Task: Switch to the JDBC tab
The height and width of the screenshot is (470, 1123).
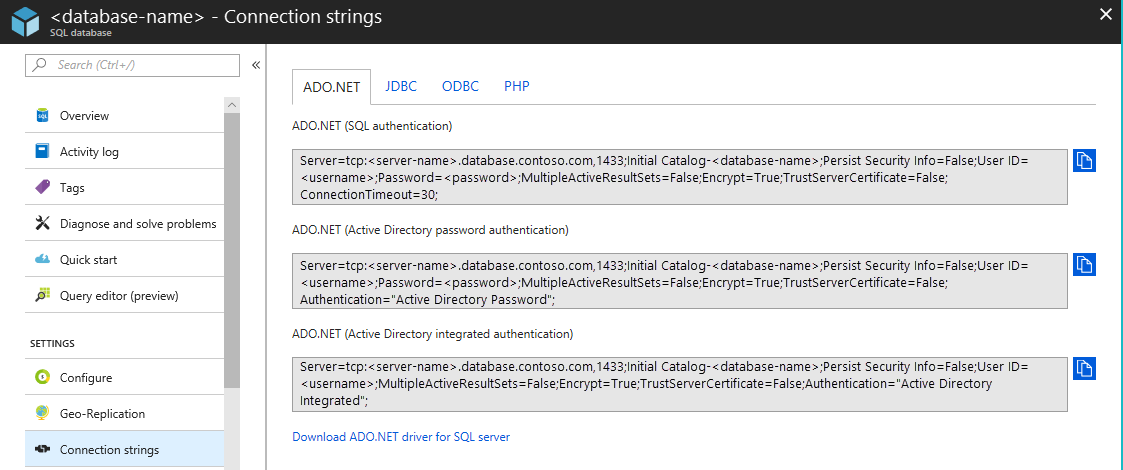Action: (401, 86)
